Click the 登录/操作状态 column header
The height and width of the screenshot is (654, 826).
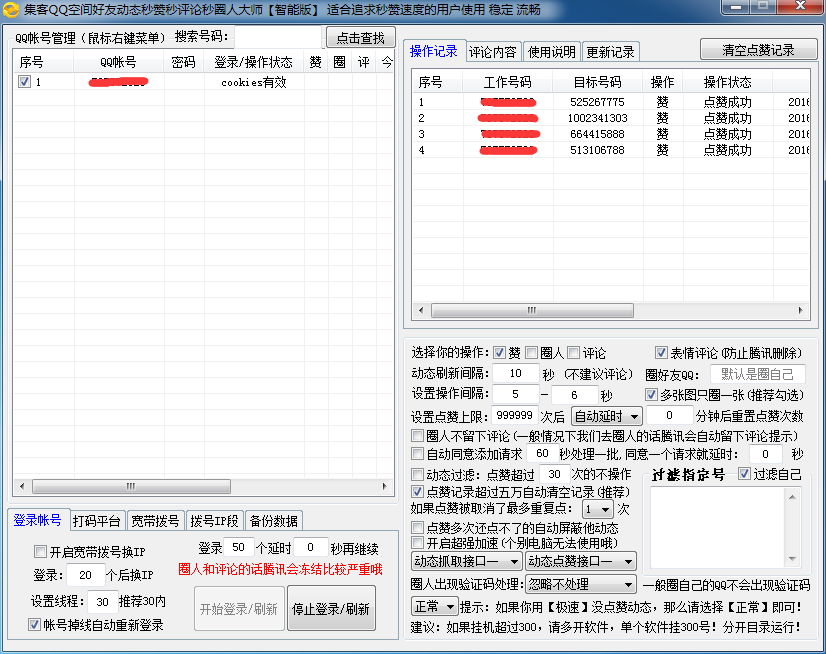pyautogui.click(x=253, y=62)
